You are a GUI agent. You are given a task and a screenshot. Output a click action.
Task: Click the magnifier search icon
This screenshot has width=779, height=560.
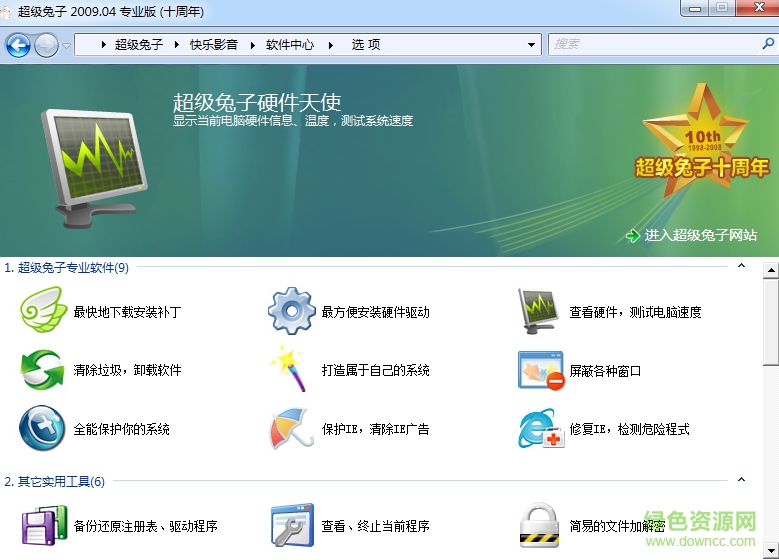tap(768, 44)
